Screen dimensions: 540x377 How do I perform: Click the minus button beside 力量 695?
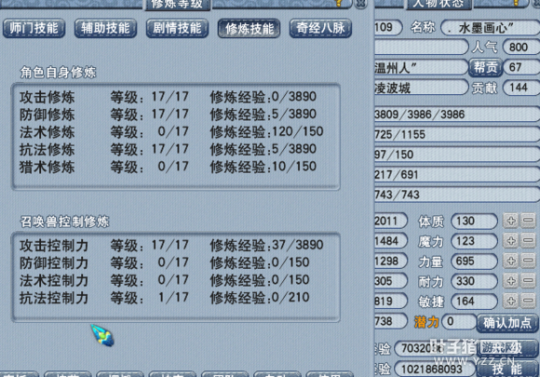(528, 261)
